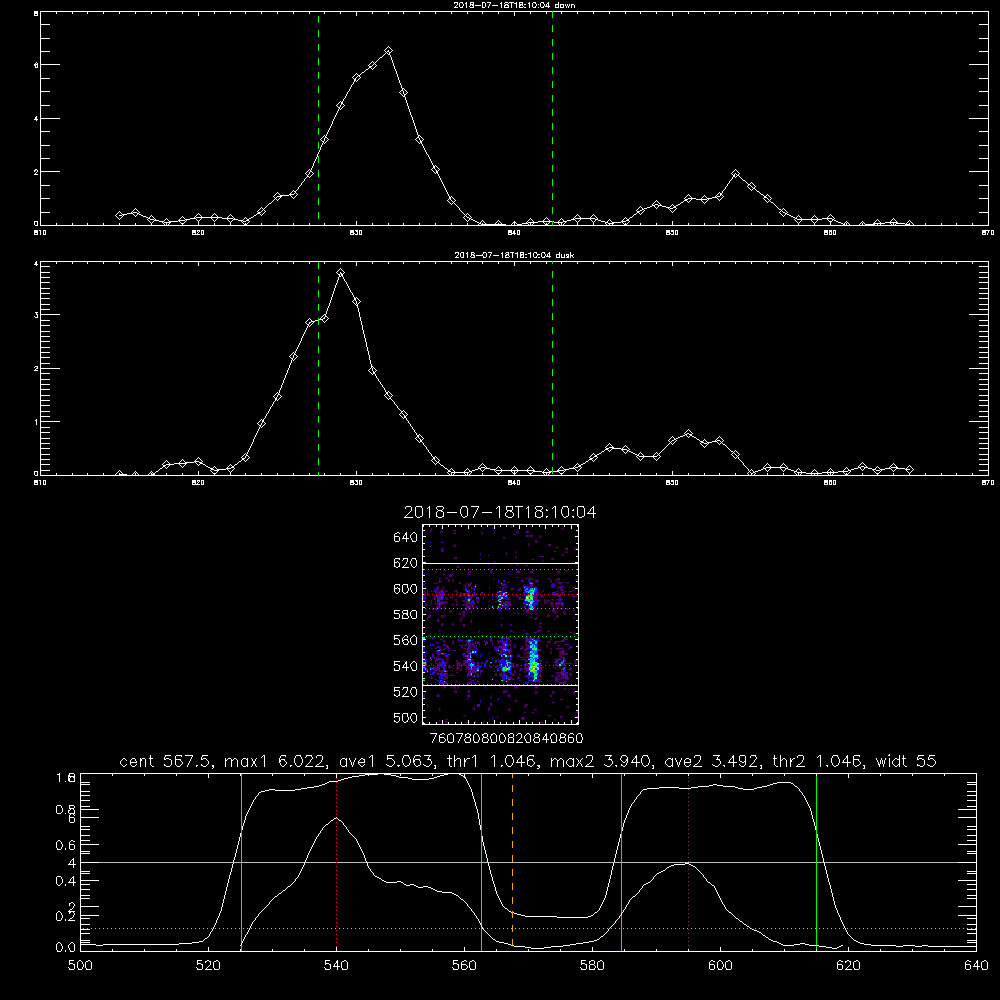The image size is (1000, 1000).
Task: Select the 'ave1 5.063' value in header
Action: [386, 761]
